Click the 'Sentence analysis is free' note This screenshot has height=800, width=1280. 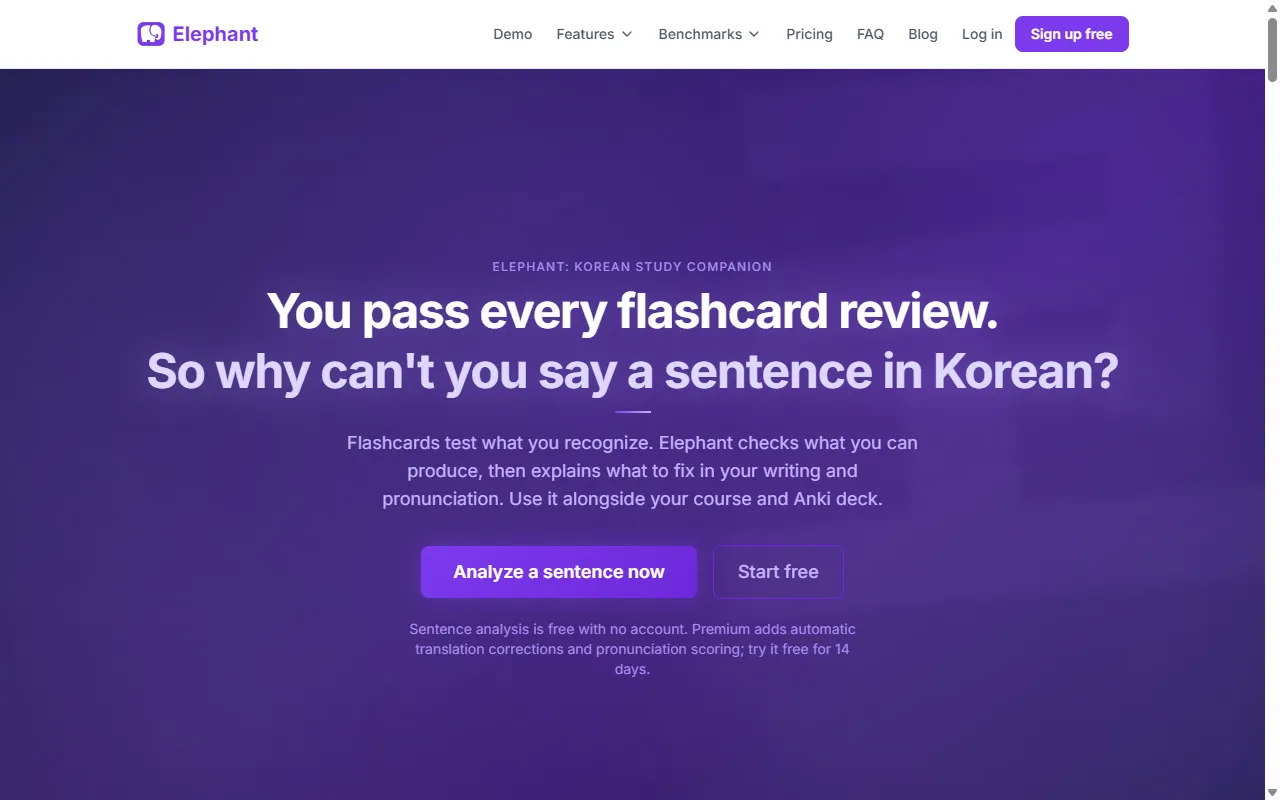tap(632, 649)
